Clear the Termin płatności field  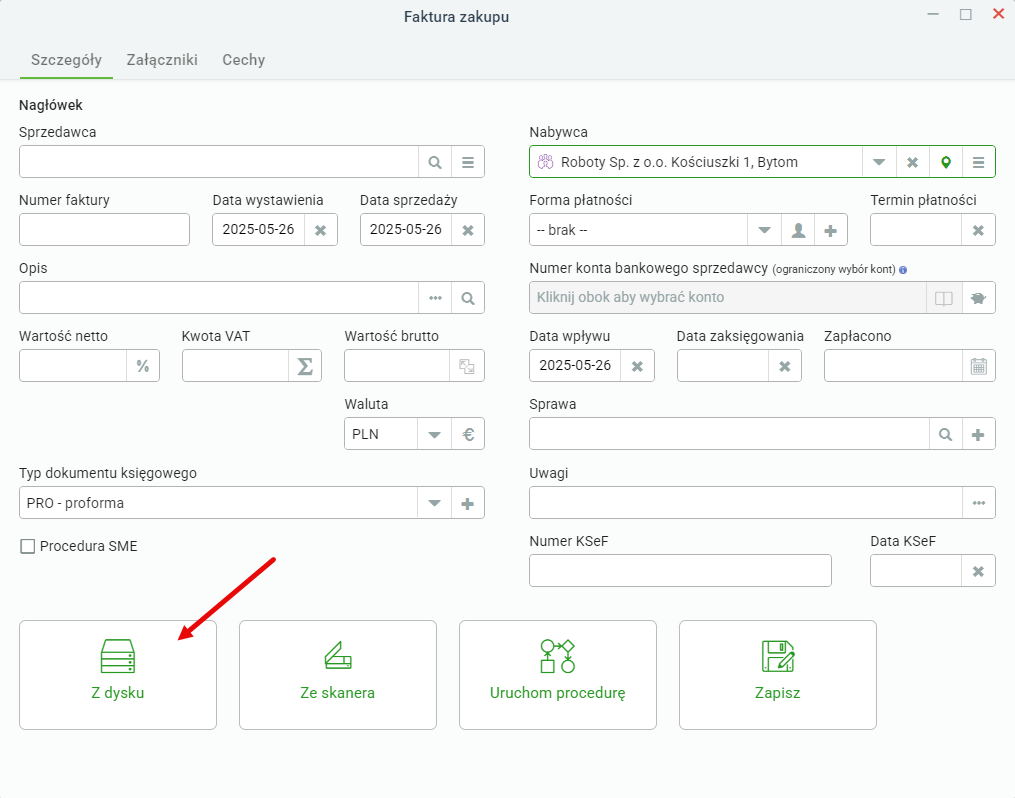(x=978, y=230)
